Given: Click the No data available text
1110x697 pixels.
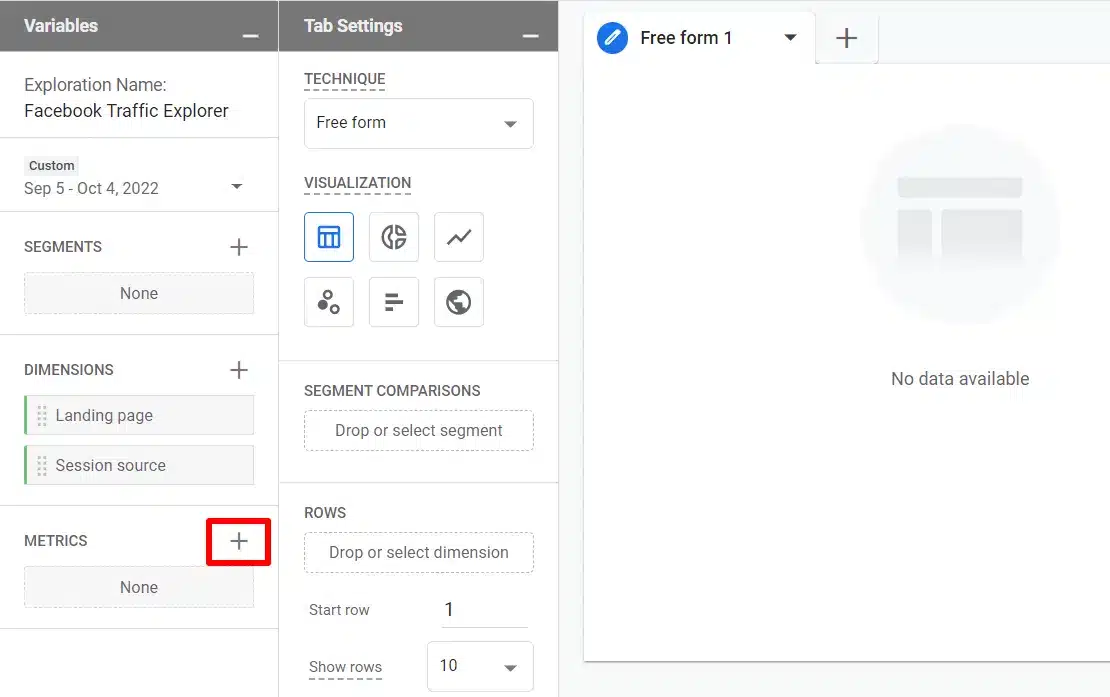Looking at the screenshot, I should [x=960, y=379].
